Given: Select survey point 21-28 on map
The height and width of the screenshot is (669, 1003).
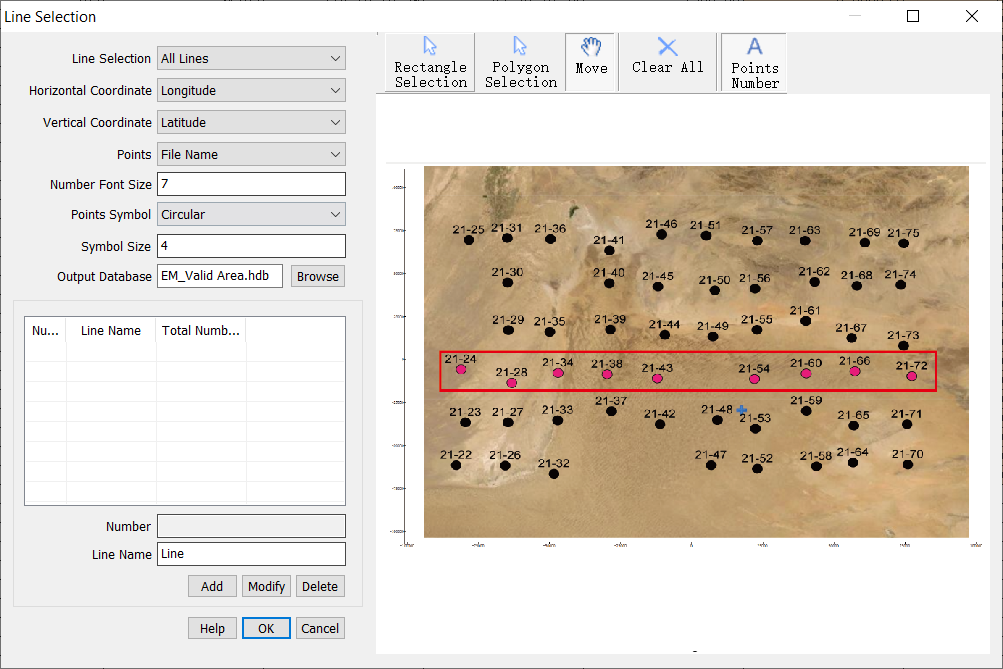Looking at the screenshot, I should click(x=512, y=383).
